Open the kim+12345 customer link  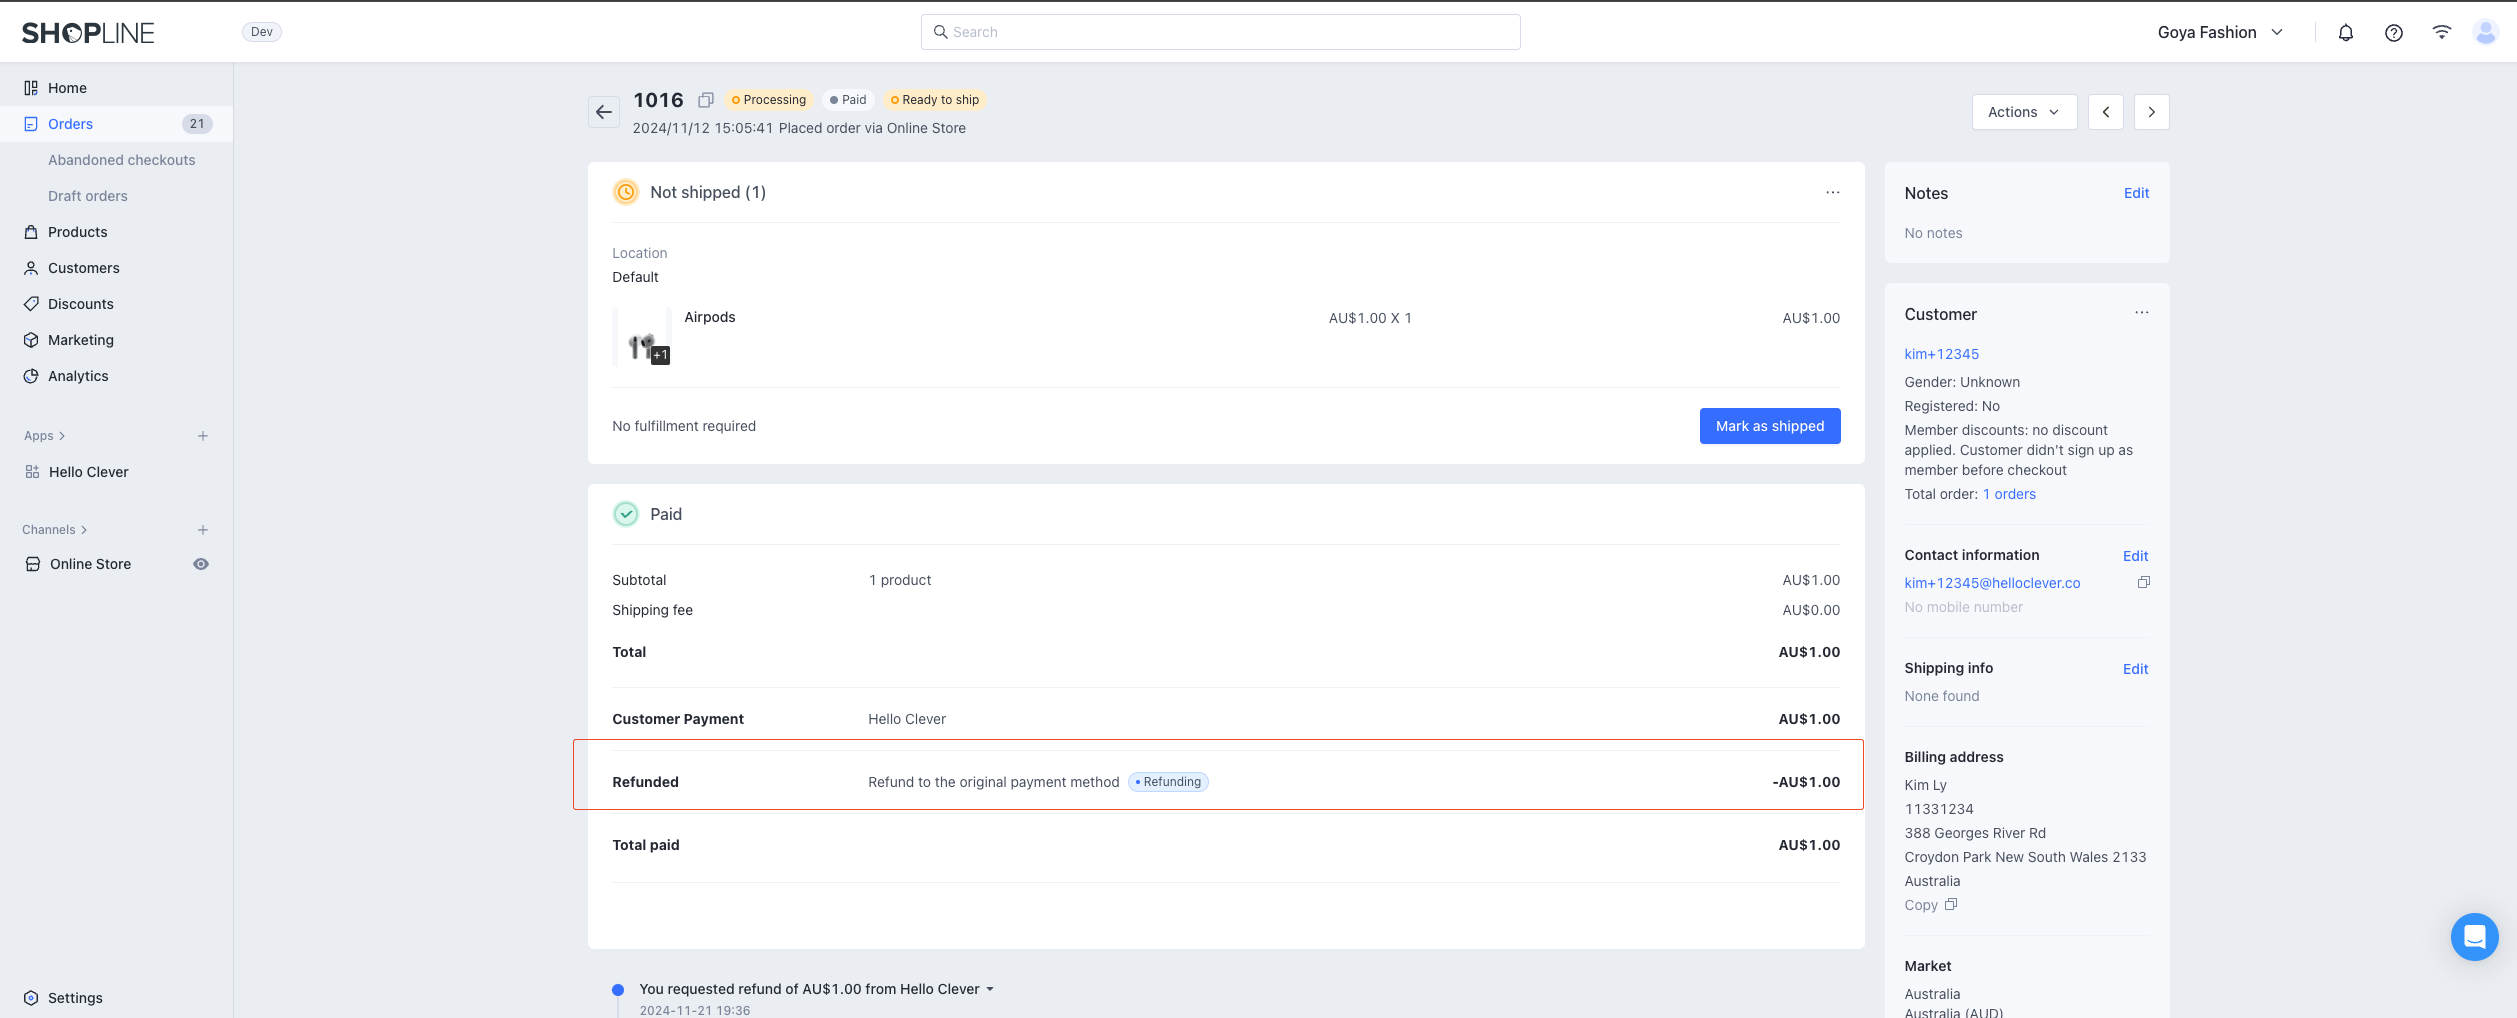(1941, 354)
